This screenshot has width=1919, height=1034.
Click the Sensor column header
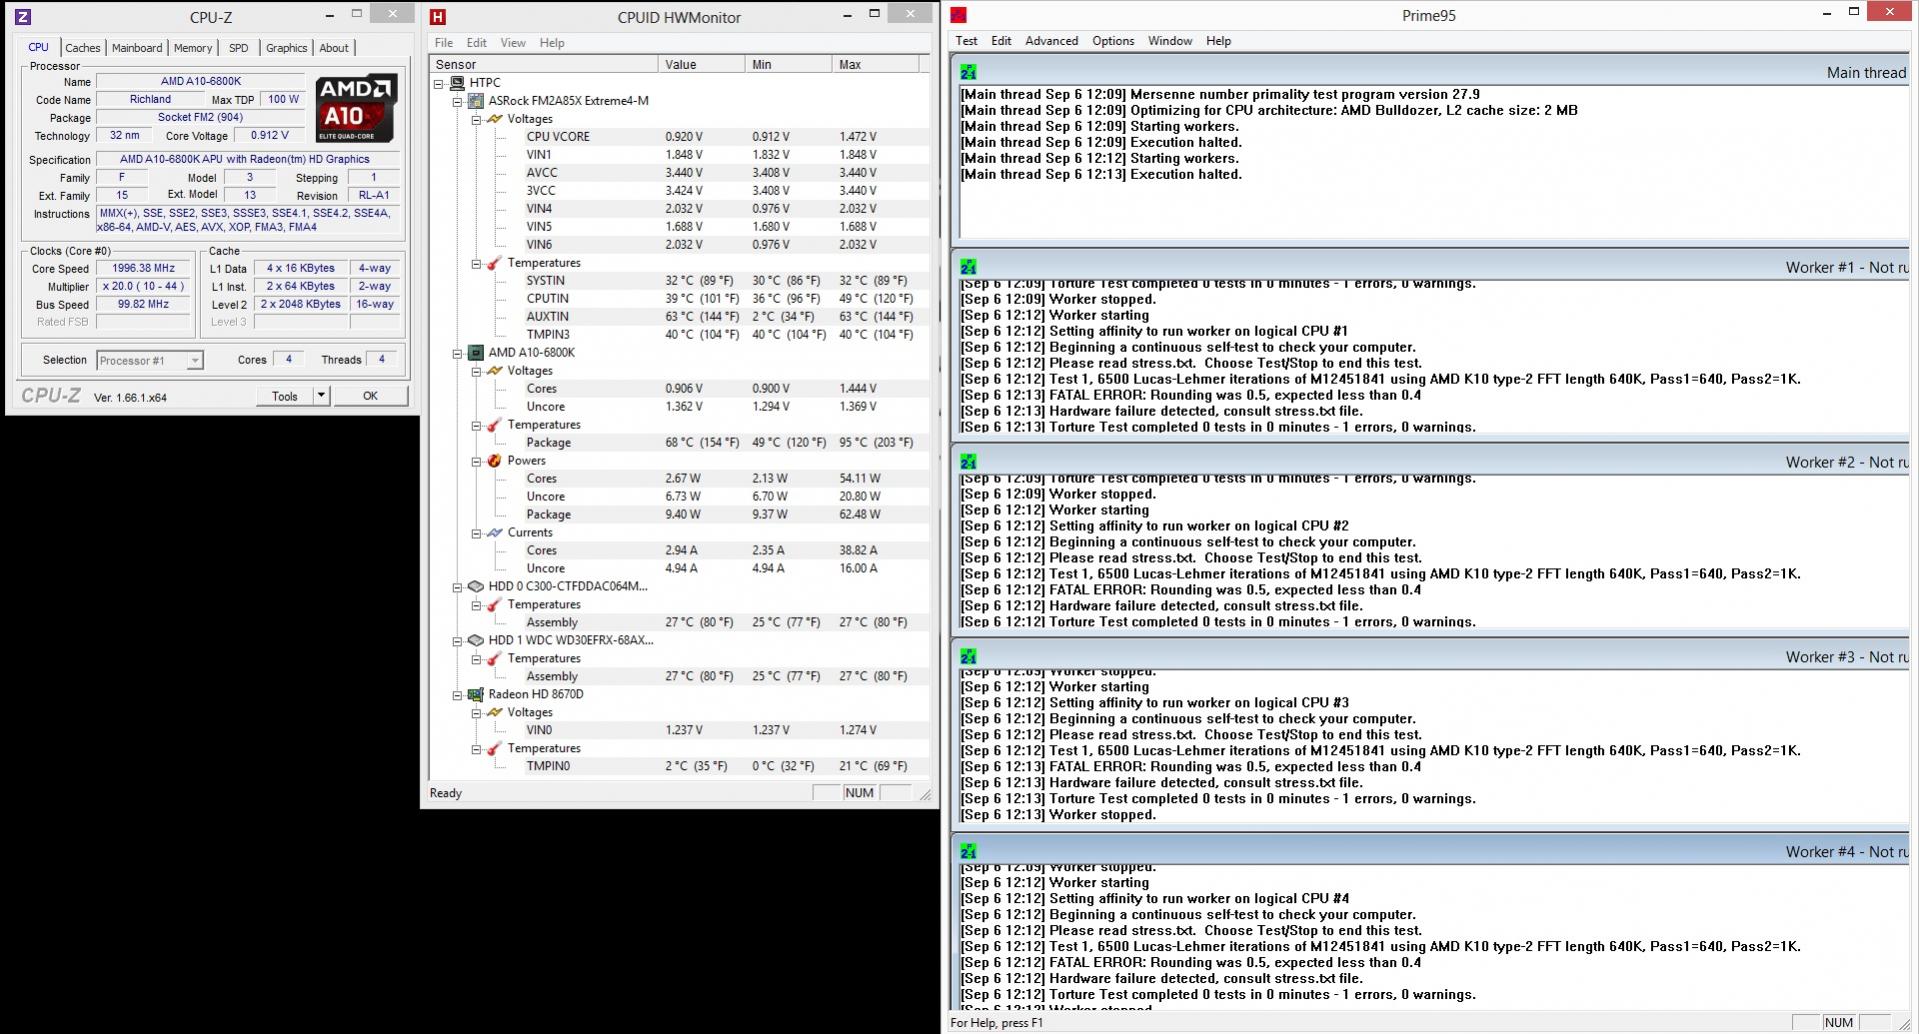pyautogui.click(x=544, y=64)
